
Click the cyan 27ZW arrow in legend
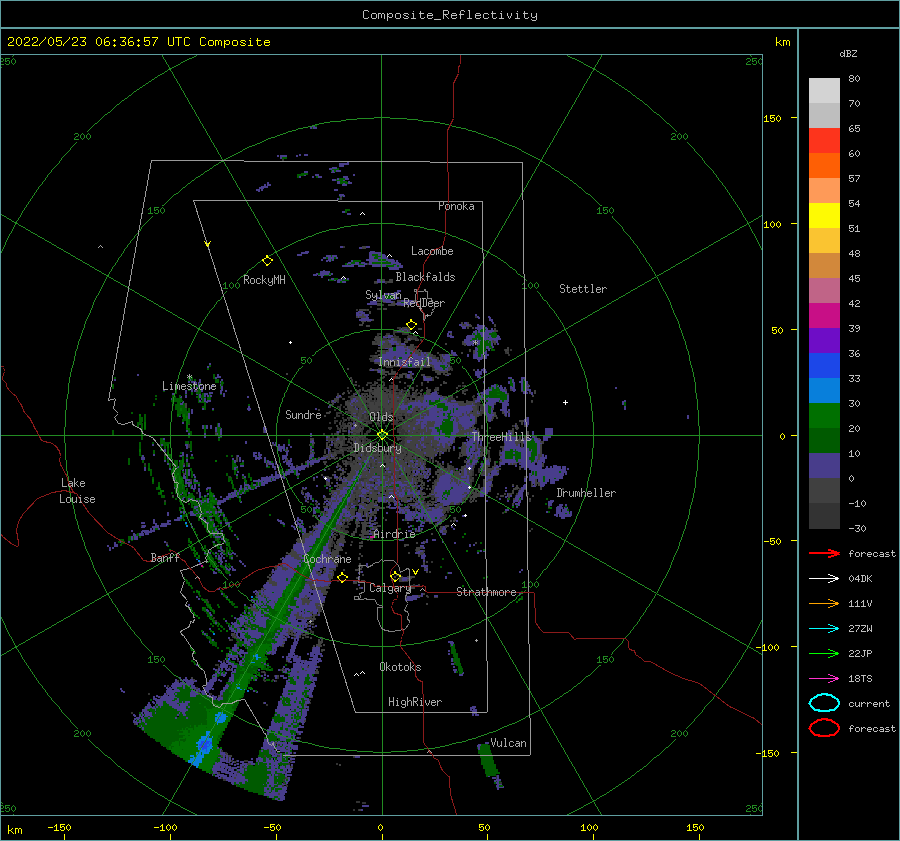tap(824, 629)
